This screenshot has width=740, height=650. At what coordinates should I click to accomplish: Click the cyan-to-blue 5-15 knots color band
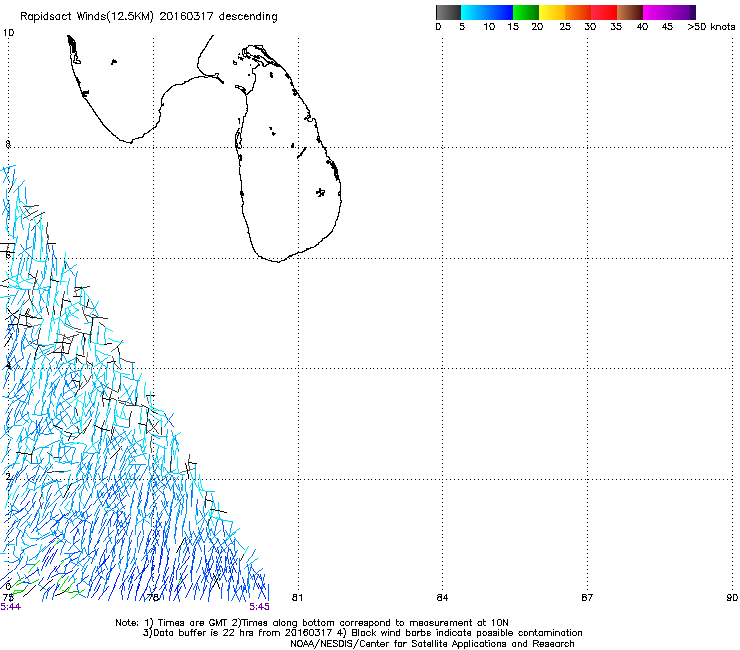point(487,12)
